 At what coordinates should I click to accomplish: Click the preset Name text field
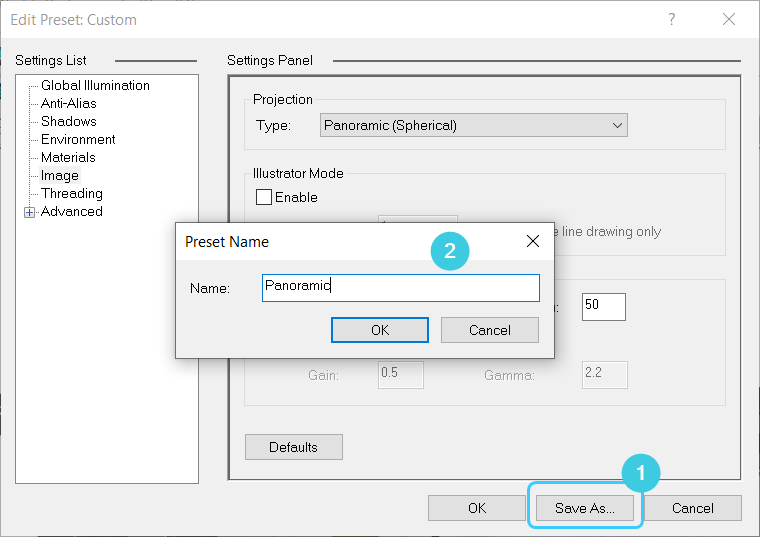401,288
